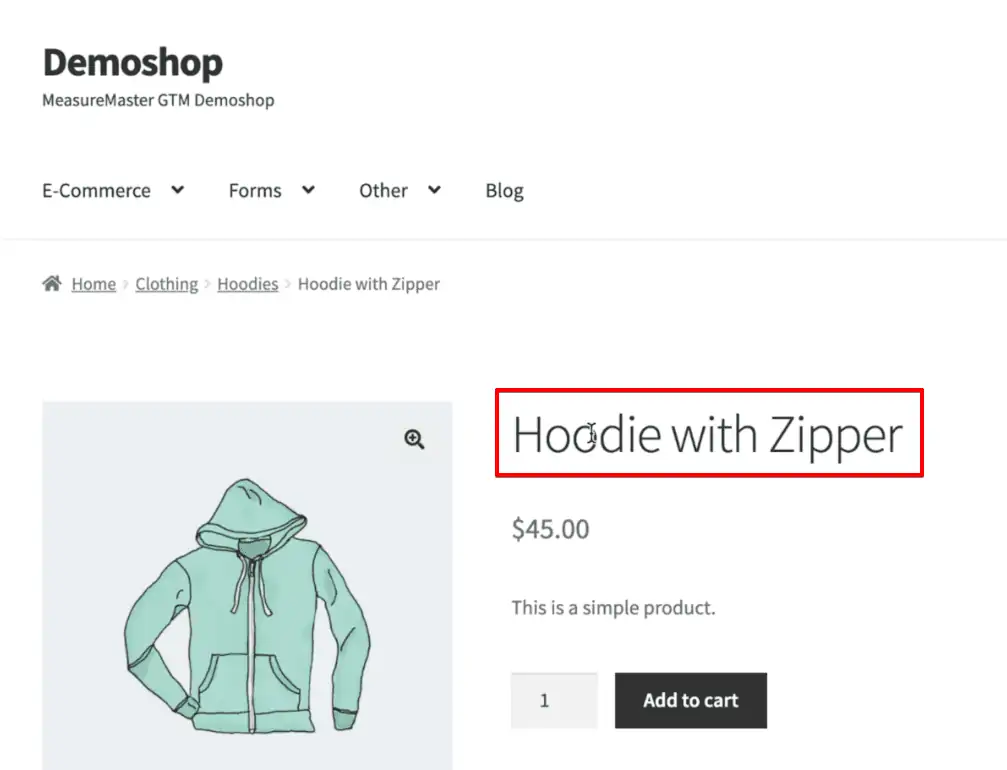Image resolution: width=1007 pixels, height=770 pixels.
Task: Click the home icon in the breadcrumb
Action: 50,283
